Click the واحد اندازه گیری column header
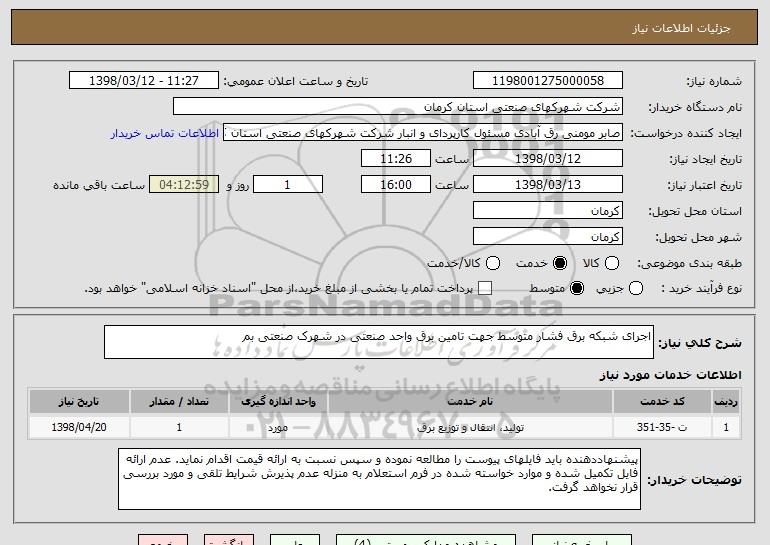The image size is (770, 545). pos(278,402)
